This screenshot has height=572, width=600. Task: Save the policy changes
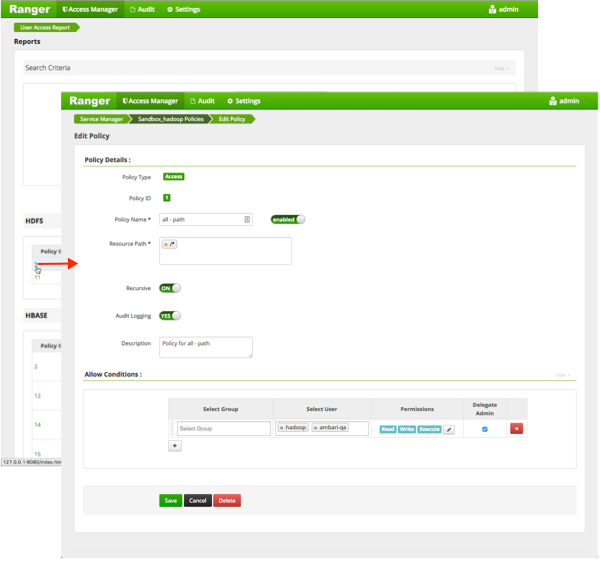click(x=170, y=500)
